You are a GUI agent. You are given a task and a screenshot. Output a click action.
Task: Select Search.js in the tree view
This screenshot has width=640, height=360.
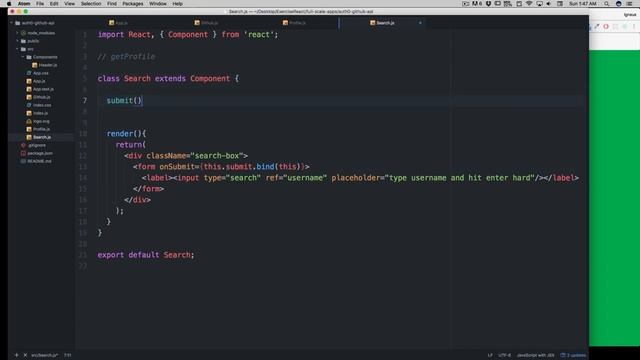tap(42, 137)
